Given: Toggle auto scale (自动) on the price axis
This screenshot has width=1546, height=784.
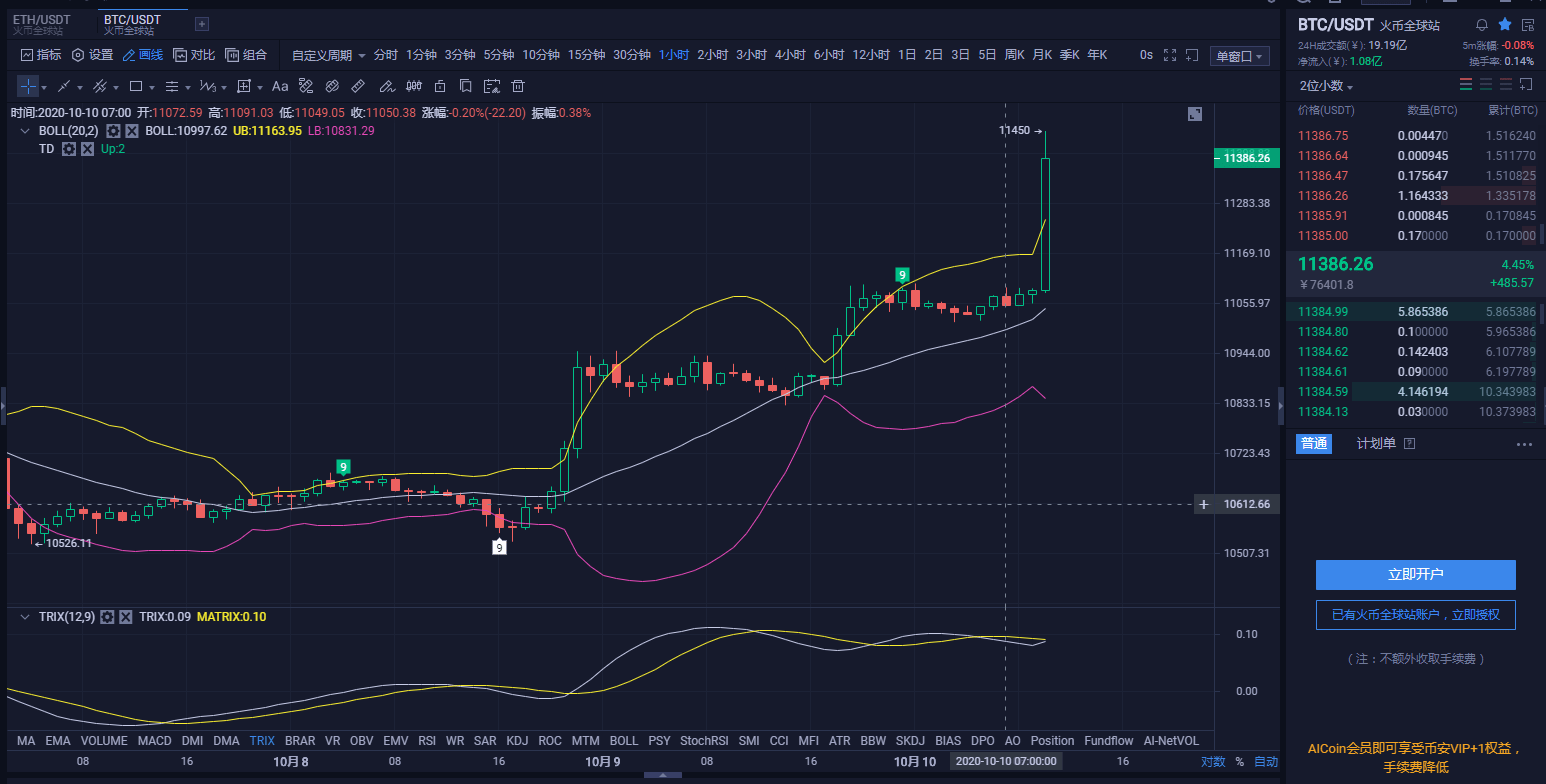Looking at the screenshot, I should coord(1265,761).
